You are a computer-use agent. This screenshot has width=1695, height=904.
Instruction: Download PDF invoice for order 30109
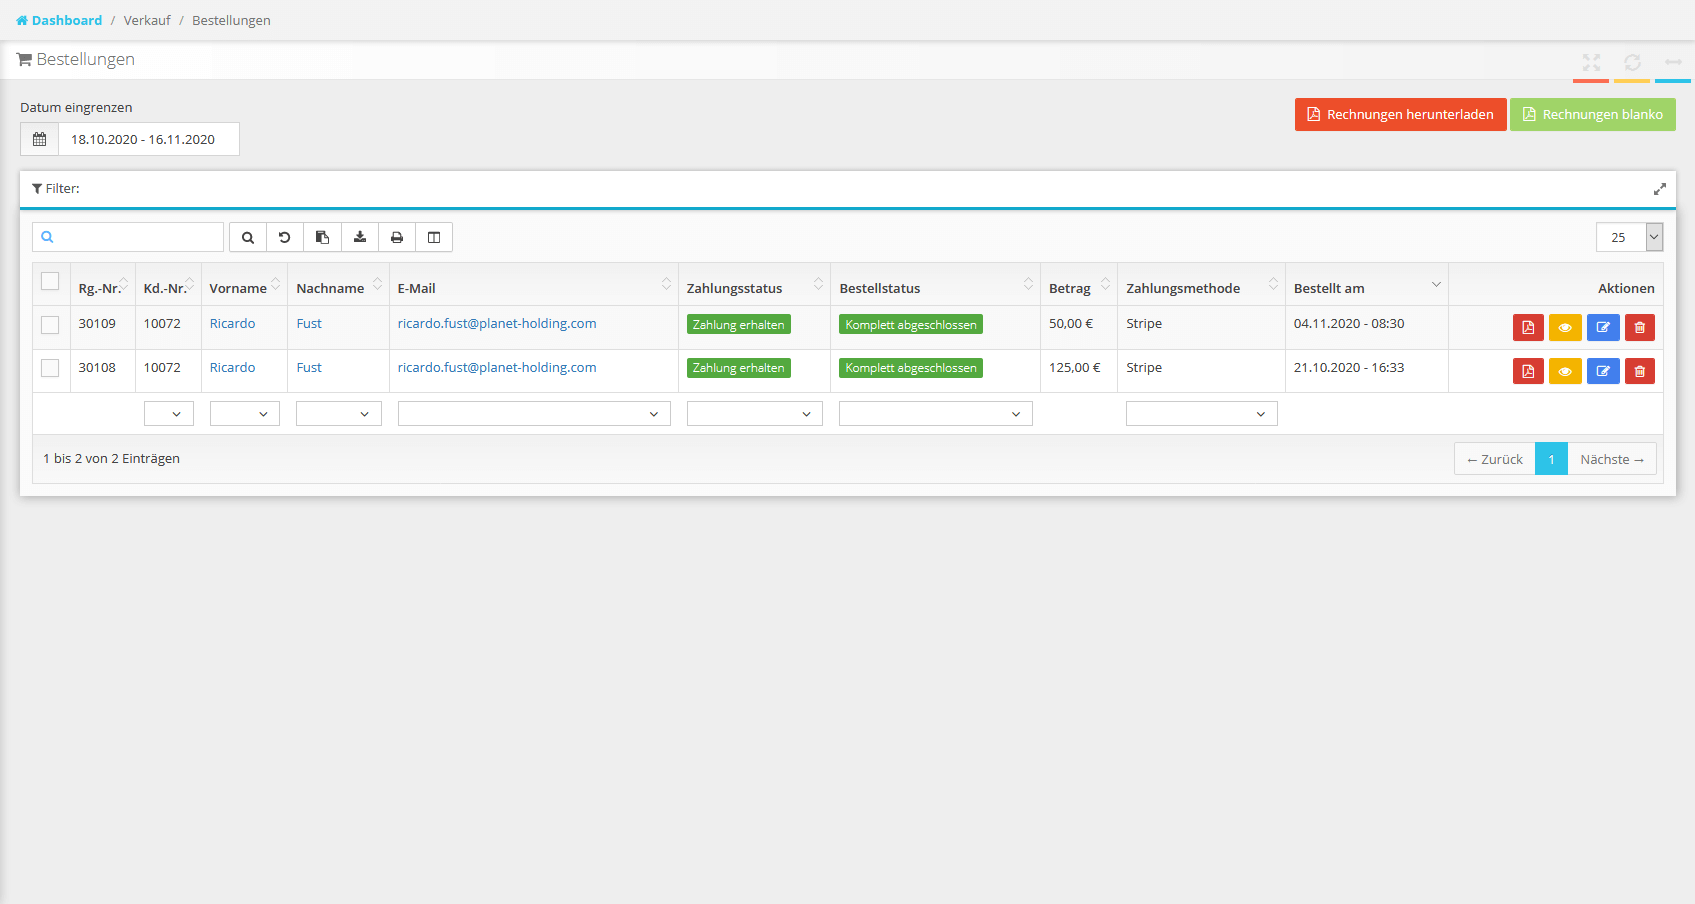point(1528,328)
